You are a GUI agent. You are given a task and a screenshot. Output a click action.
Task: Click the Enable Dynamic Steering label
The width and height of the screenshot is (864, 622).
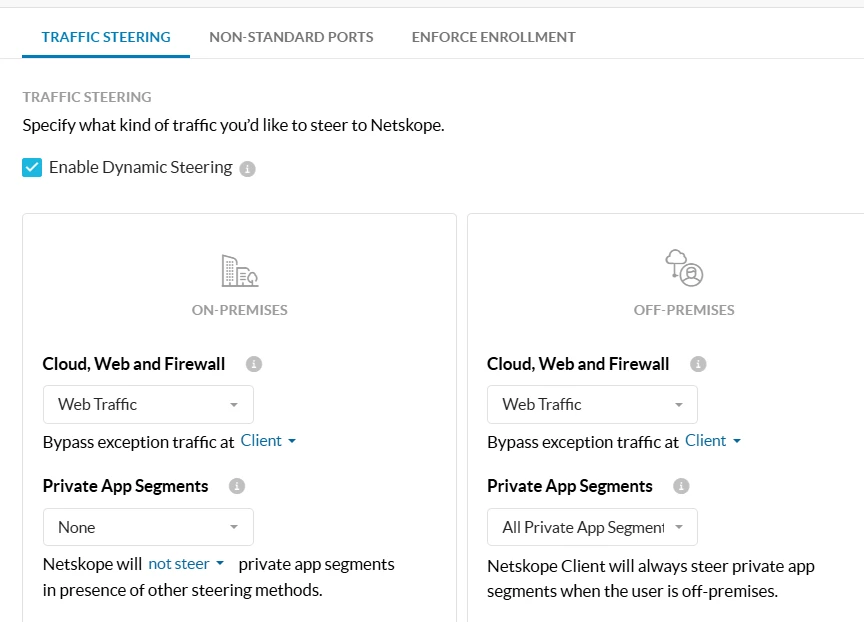point(141,167)
